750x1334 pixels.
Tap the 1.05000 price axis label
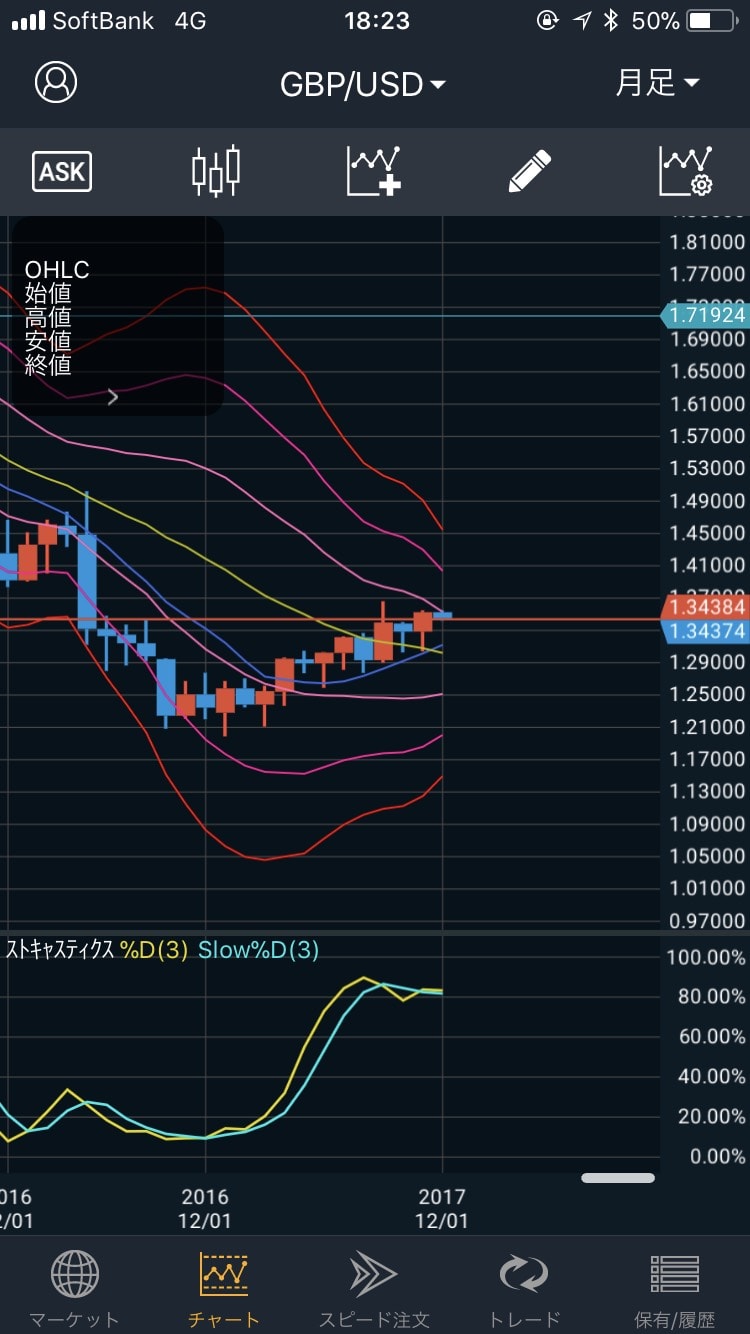click(707, 856)
